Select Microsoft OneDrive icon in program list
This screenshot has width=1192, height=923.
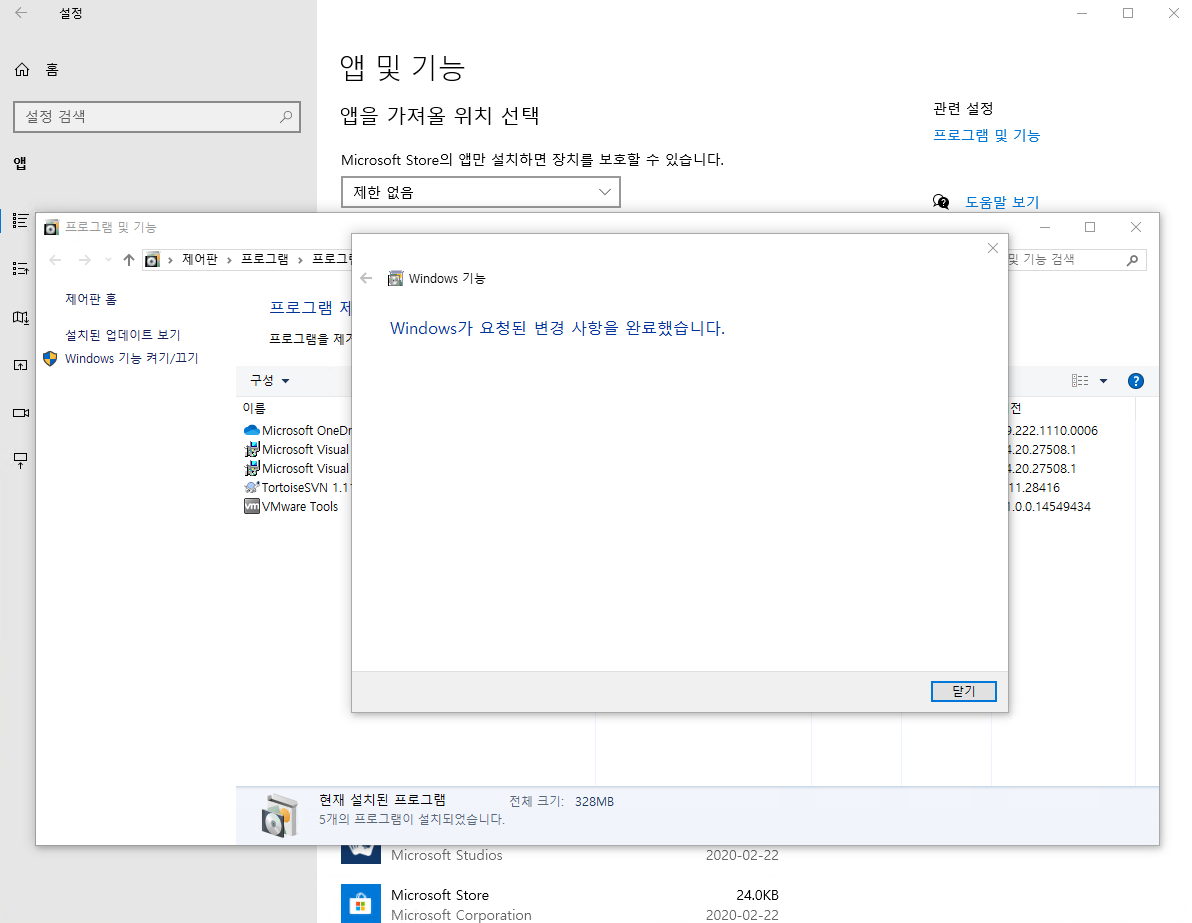pos(252,430)
